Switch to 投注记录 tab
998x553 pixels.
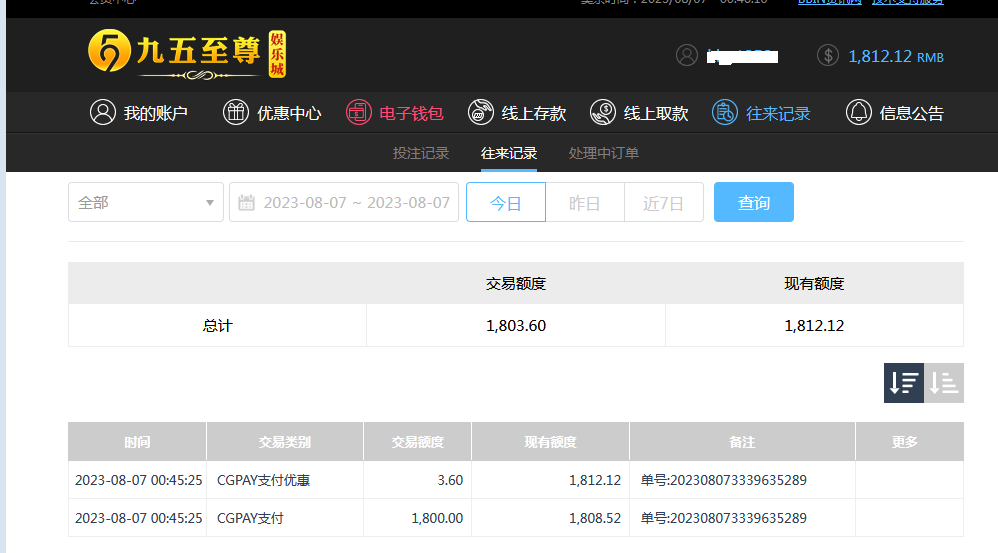point(421,153)
